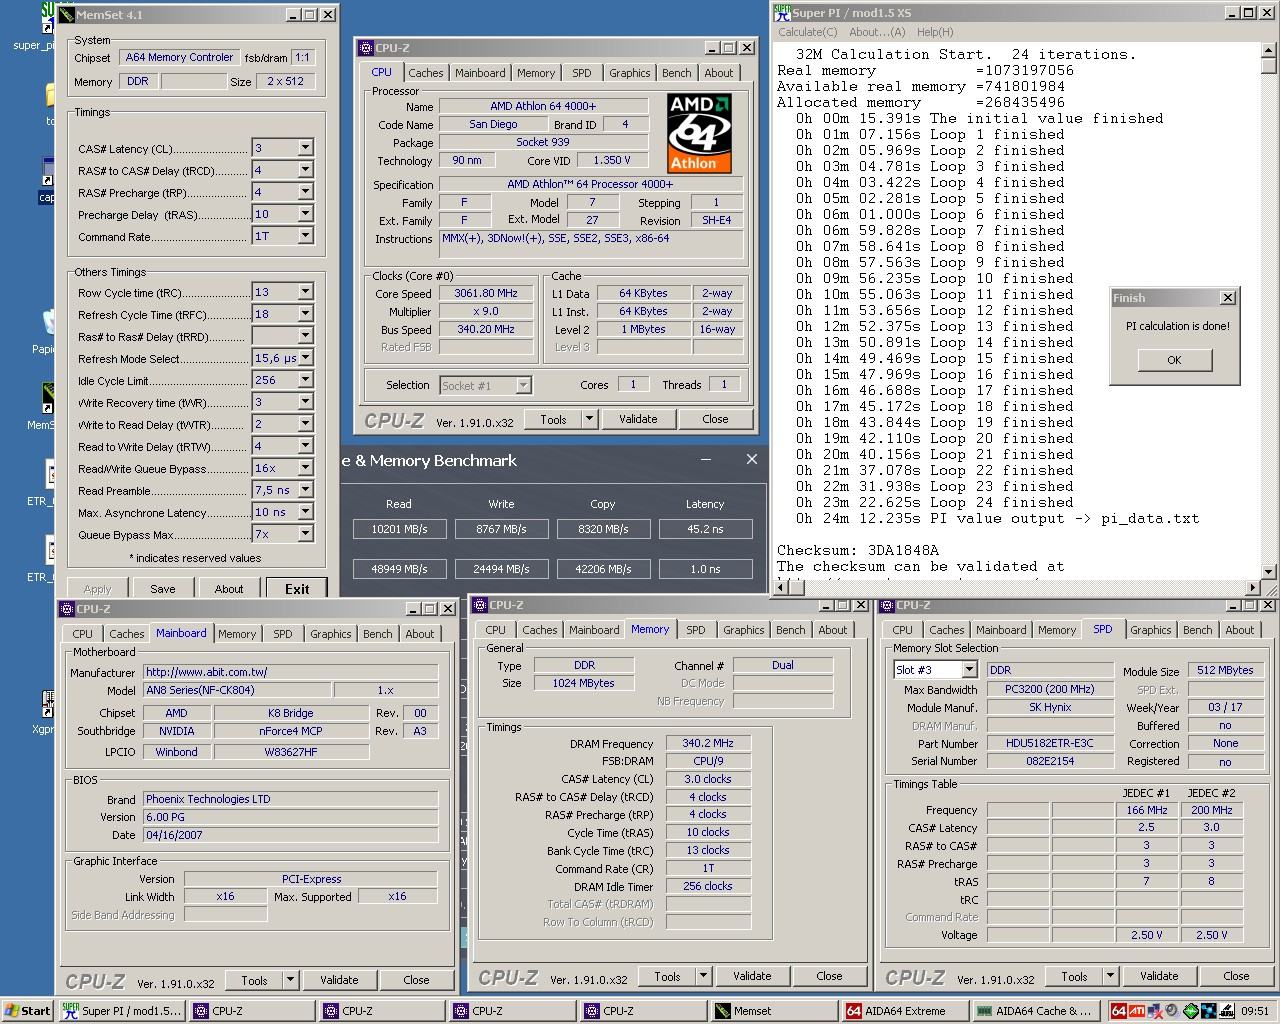This screenshot has width=1280, height=1024.
Task: Click the ATI tray icon
Action: click(1137, 1011)
